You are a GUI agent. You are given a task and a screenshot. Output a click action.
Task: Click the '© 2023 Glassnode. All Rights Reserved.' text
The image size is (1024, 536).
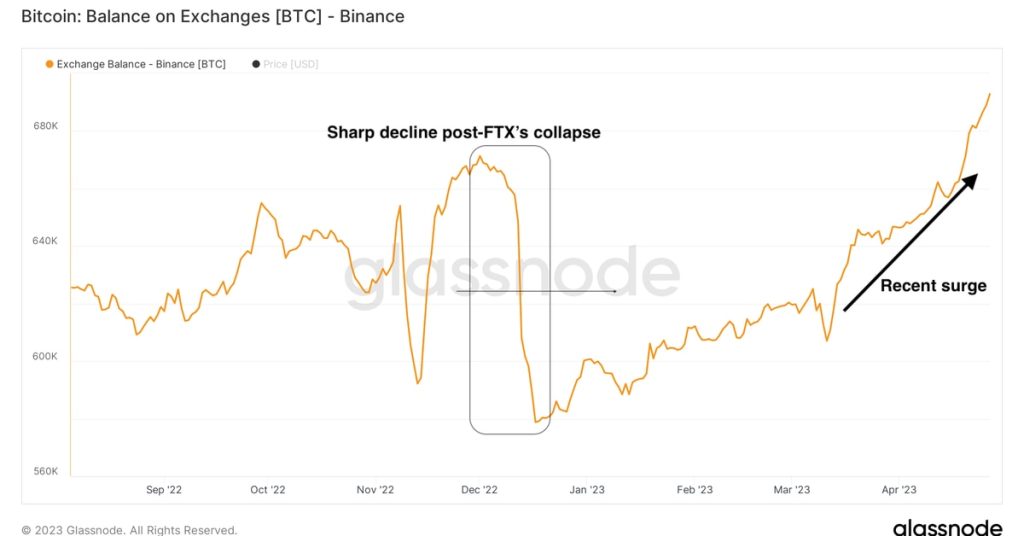point(129,530)
